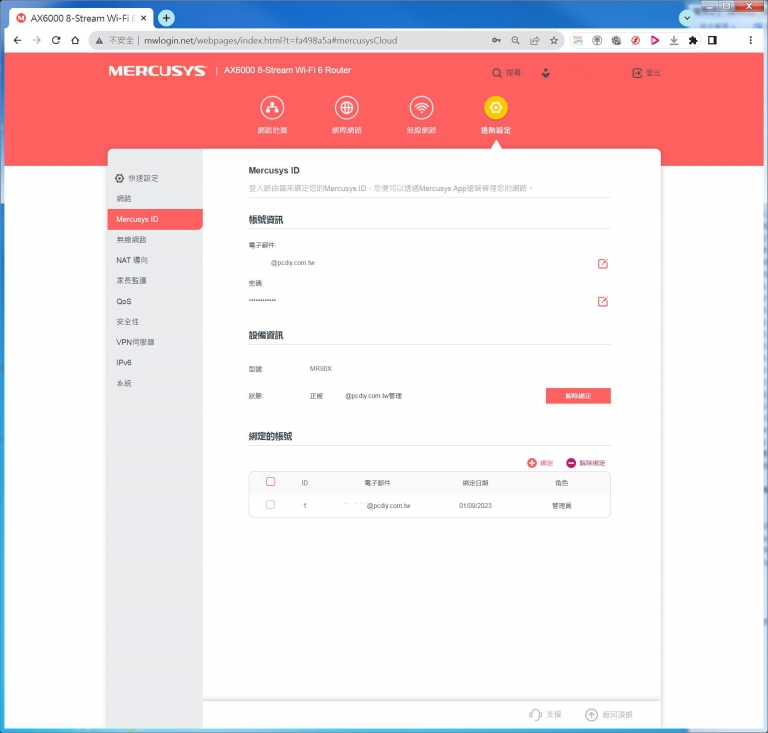Click the red unbind button beside device status

pyautogui.click(x=578, y=396)
